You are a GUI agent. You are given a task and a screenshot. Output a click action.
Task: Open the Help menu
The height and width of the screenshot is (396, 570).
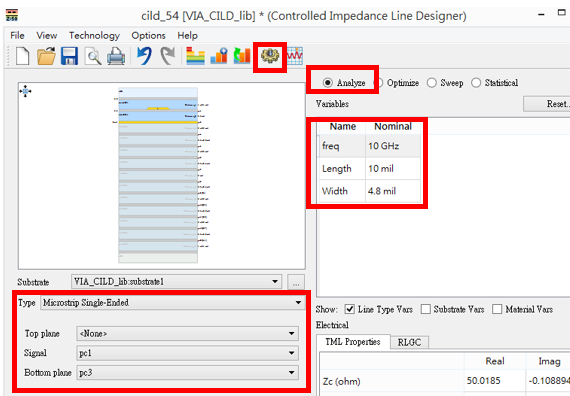point(188,36)
